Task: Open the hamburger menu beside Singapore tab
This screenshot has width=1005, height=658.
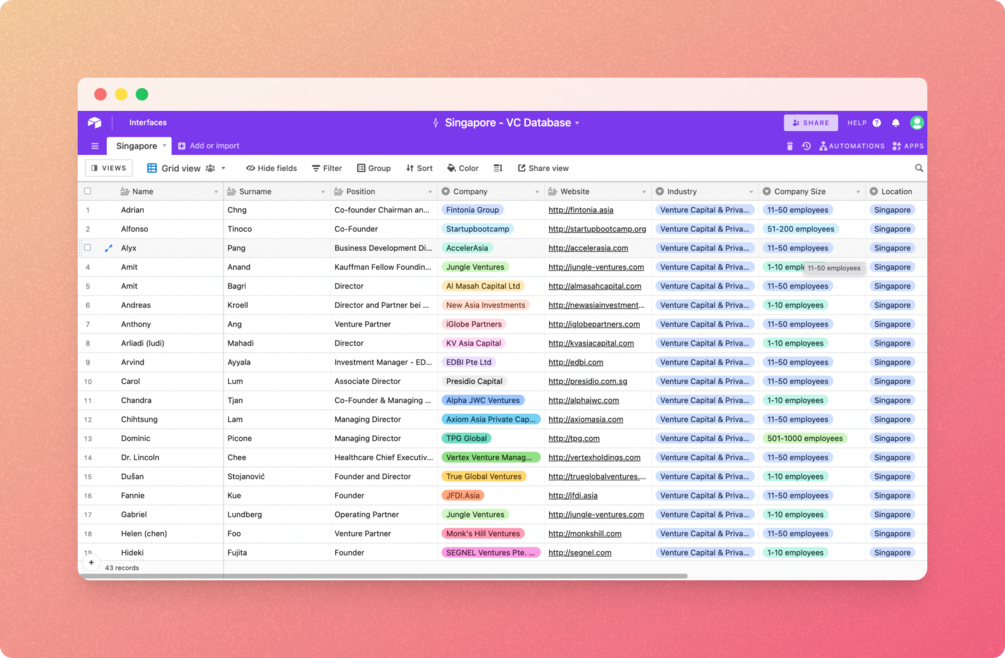Action: (95, 146)
